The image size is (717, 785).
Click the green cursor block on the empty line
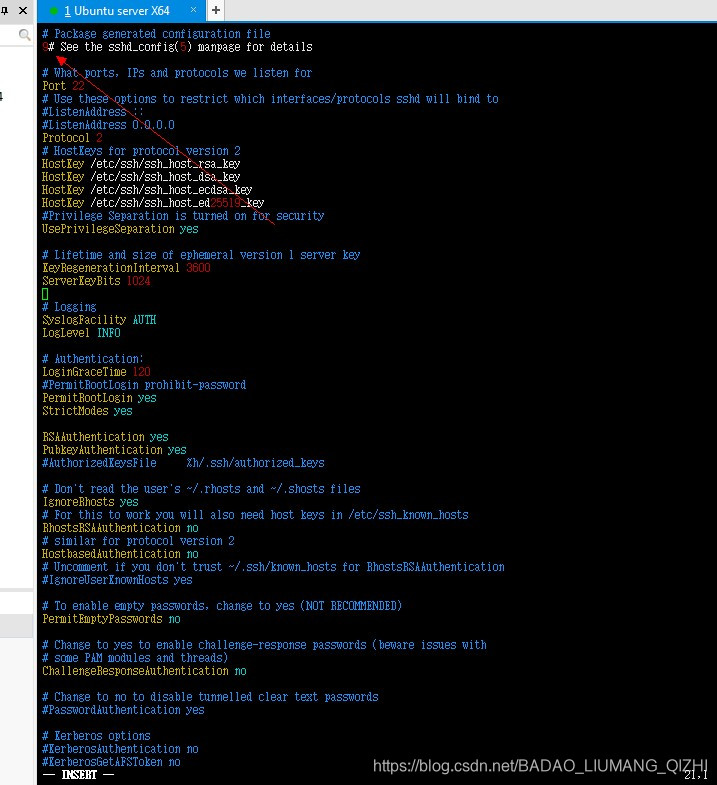(45, 294)
